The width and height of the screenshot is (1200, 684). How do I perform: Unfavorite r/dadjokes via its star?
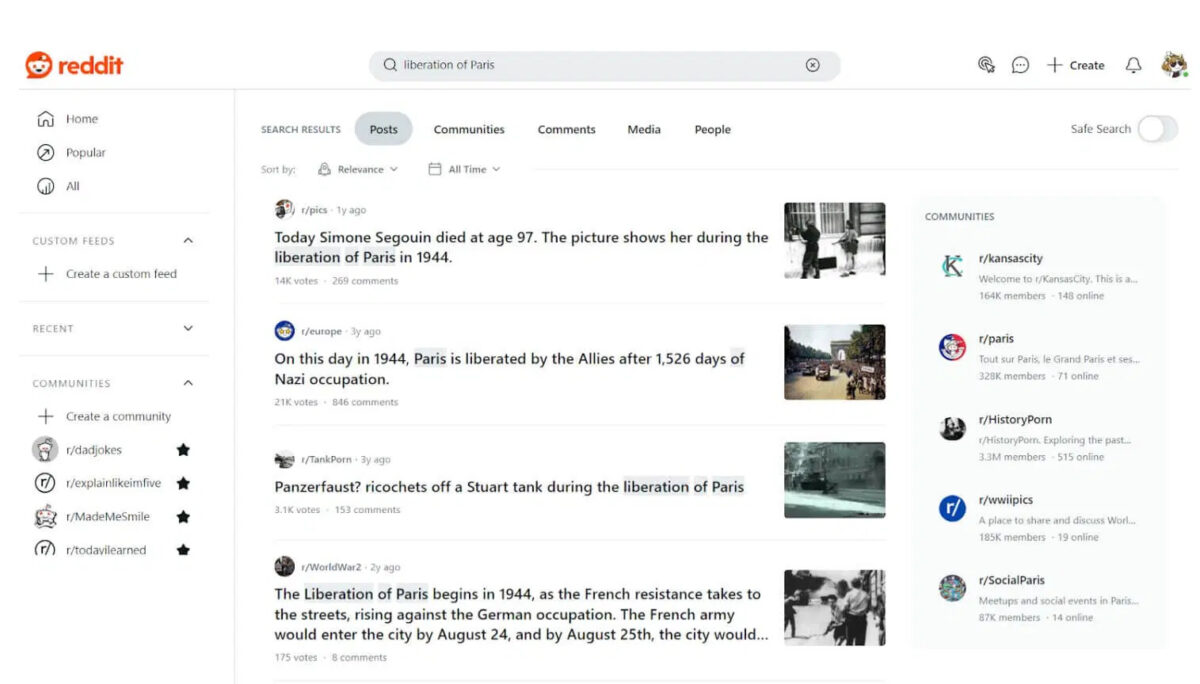pos(183,450)
